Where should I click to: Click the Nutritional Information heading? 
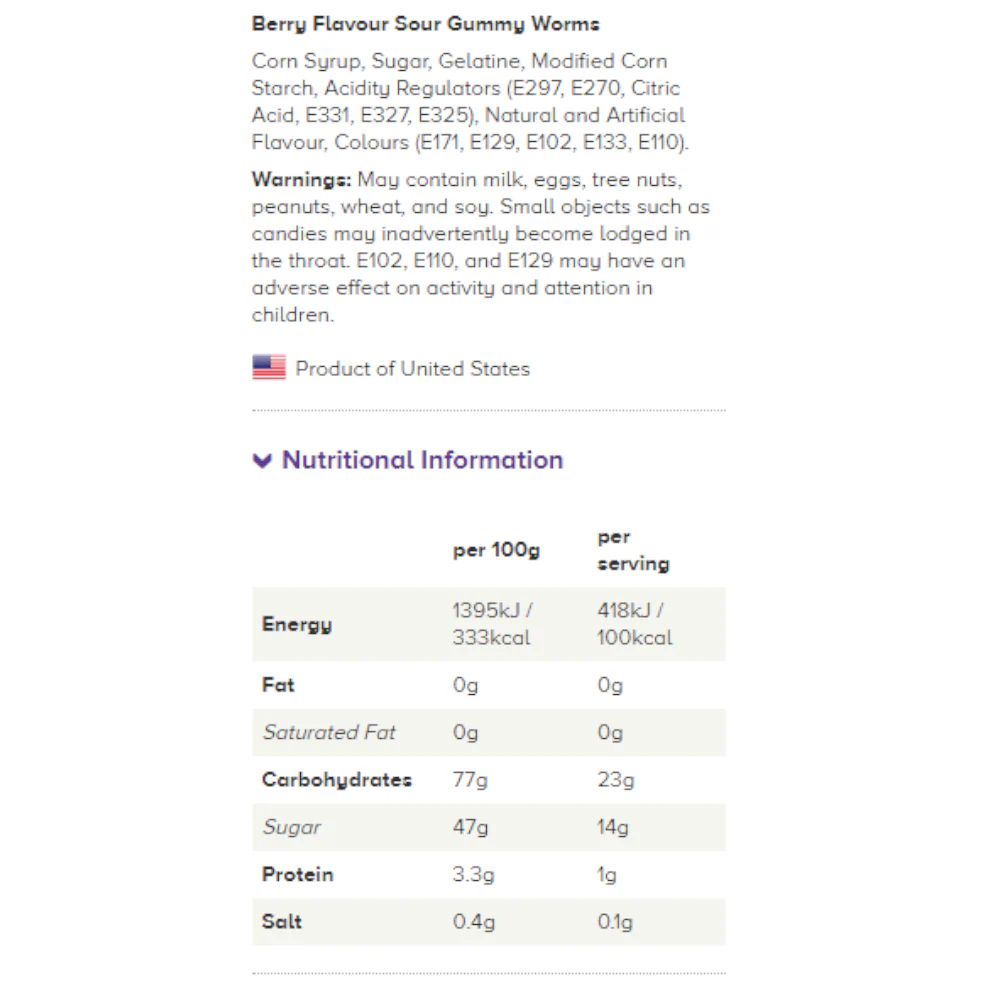click(x=422, y=460)
